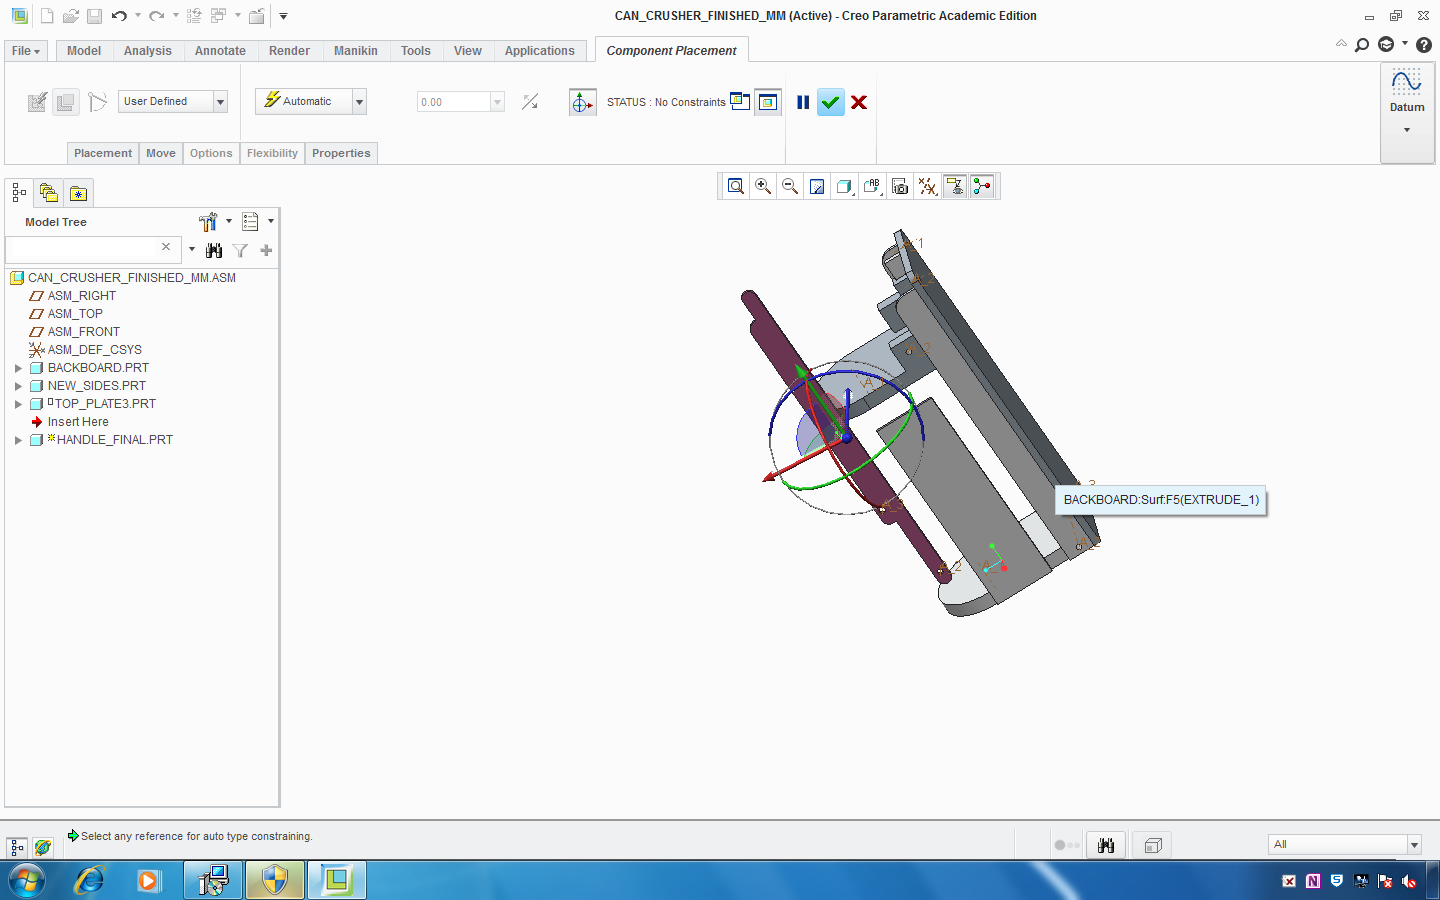Click the binoculars find icon in tree
1440x900 pixels.
click(x=214, y=250)
